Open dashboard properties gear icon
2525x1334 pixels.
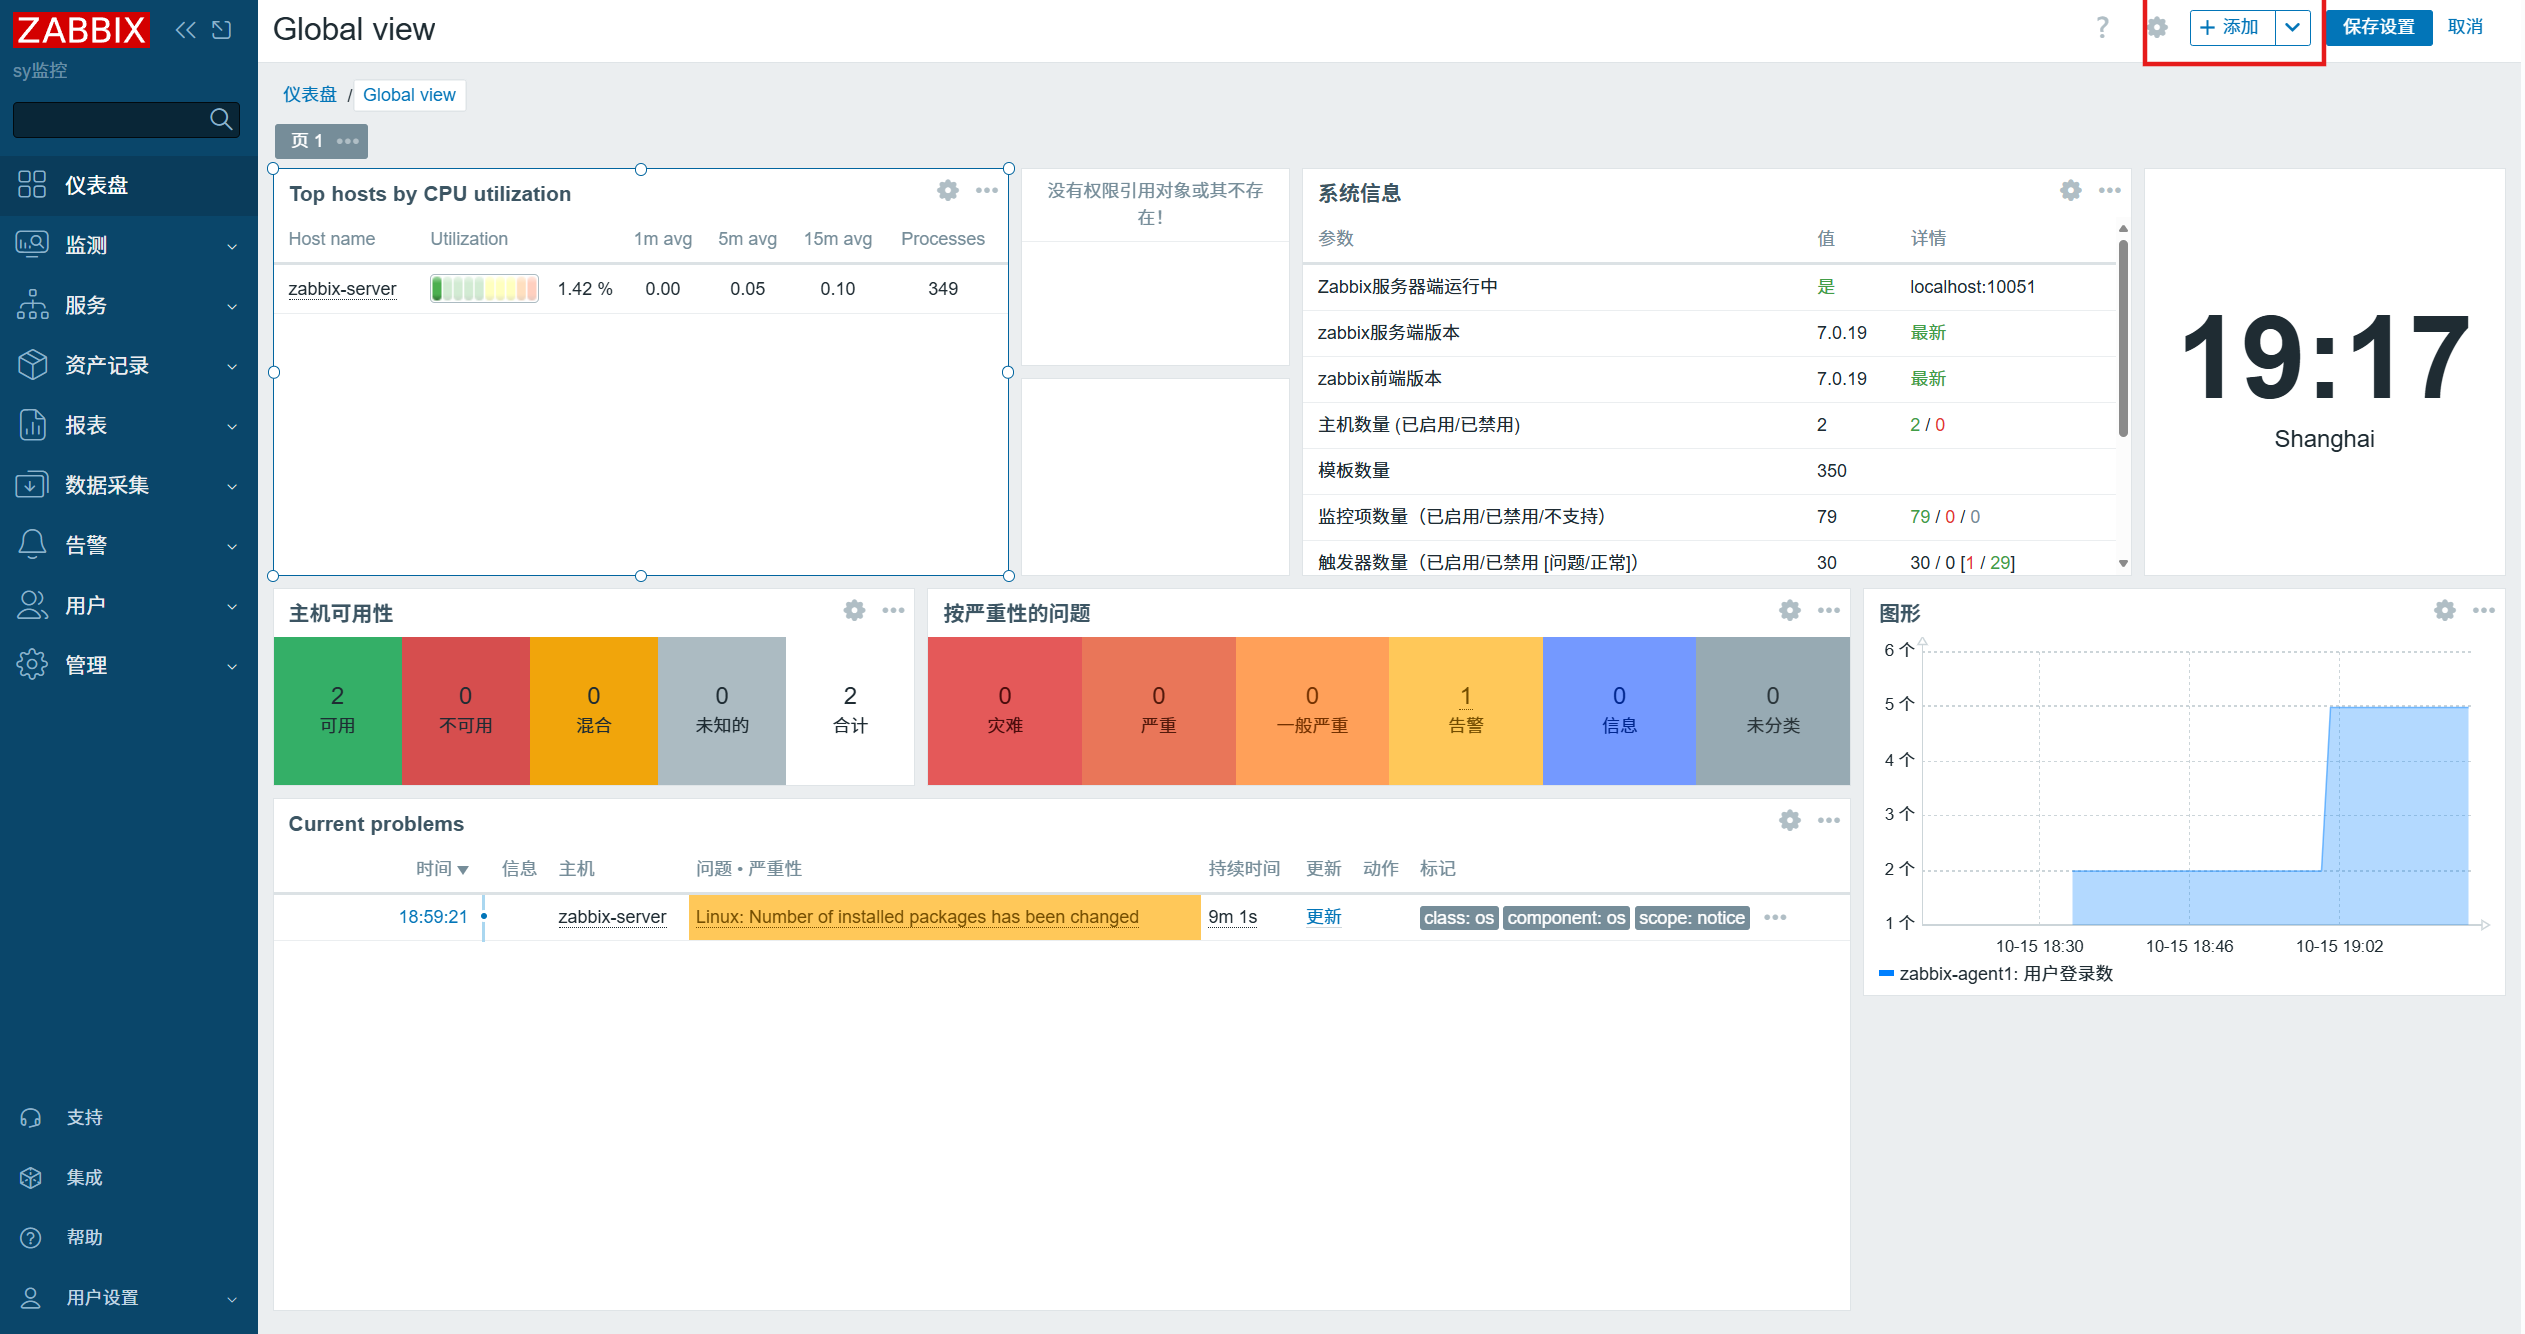(2157, 28)
